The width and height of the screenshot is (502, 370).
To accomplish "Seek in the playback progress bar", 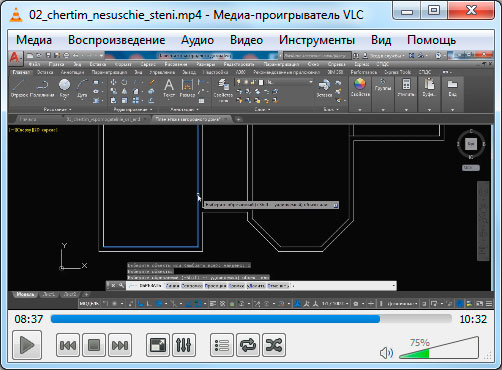I will pos(251,319).
